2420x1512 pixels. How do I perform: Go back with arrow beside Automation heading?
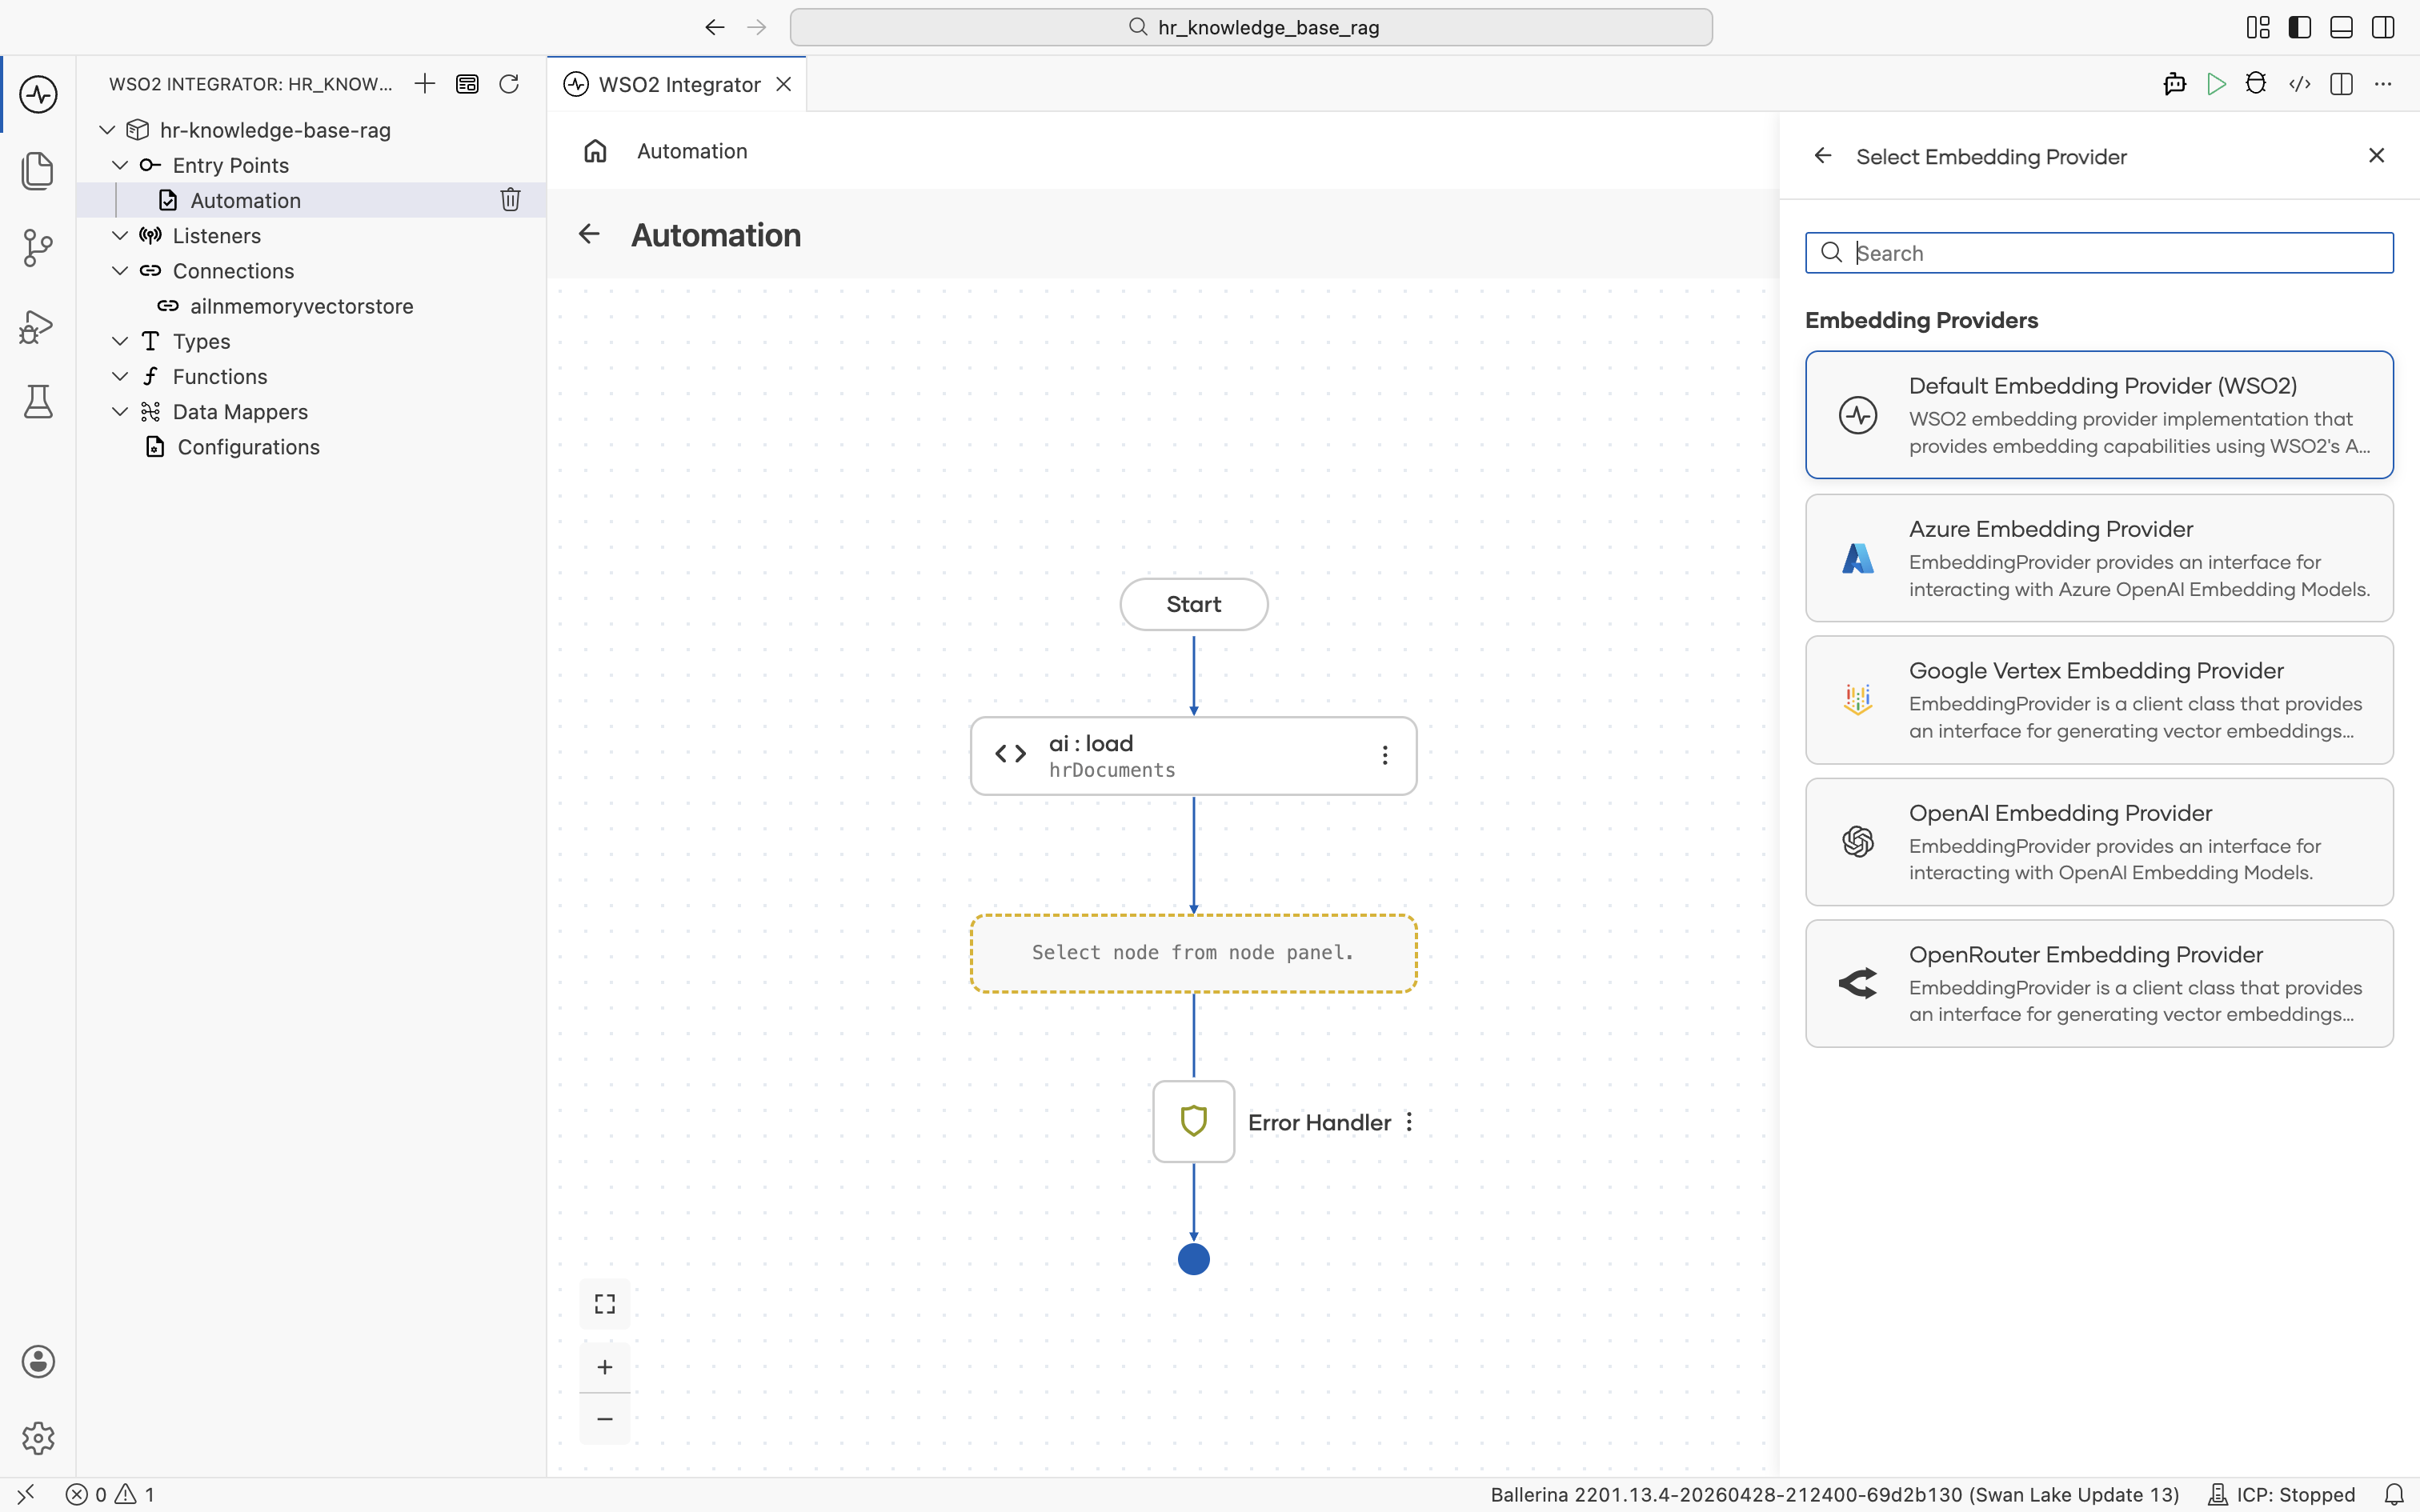pyautogui.click(x=589, y=234)
